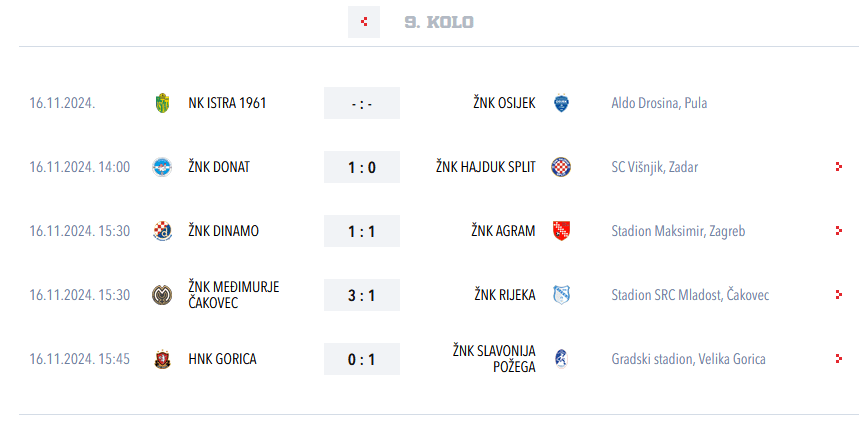Click the ŽNK Slavonija Požega crest

(x=561, y=359)
